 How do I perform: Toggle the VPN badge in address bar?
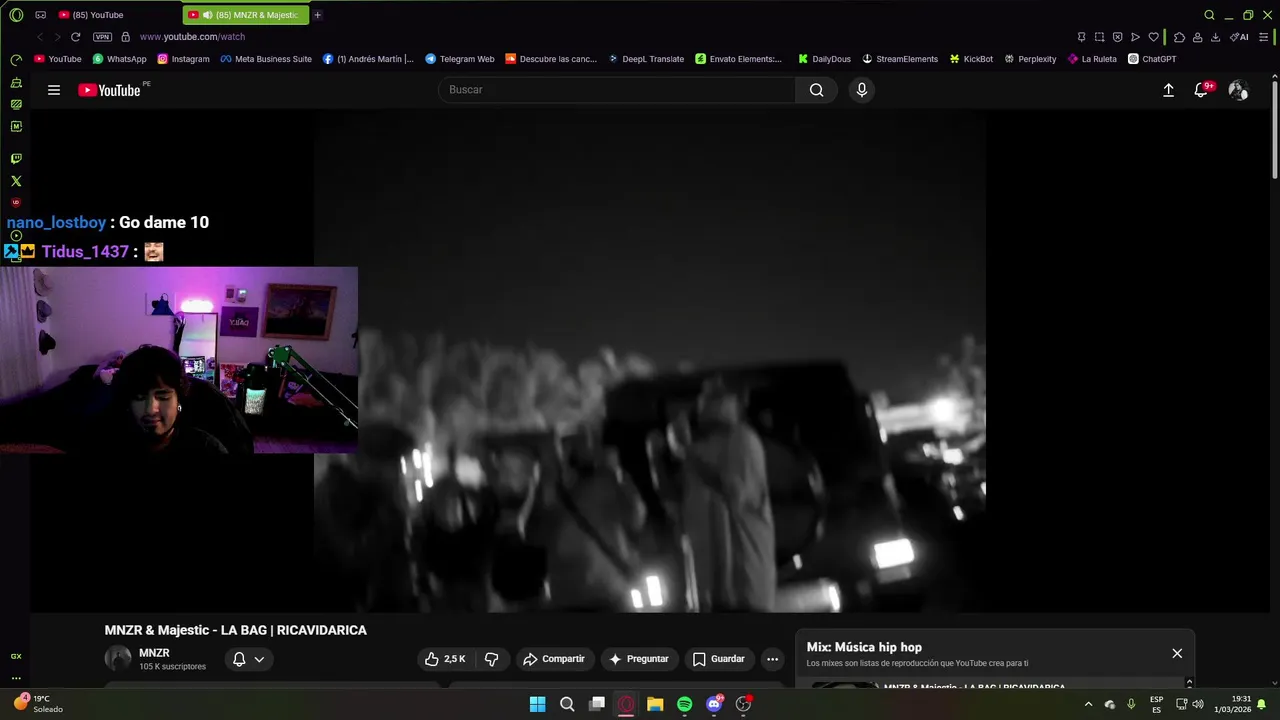[x=102, y=37]
